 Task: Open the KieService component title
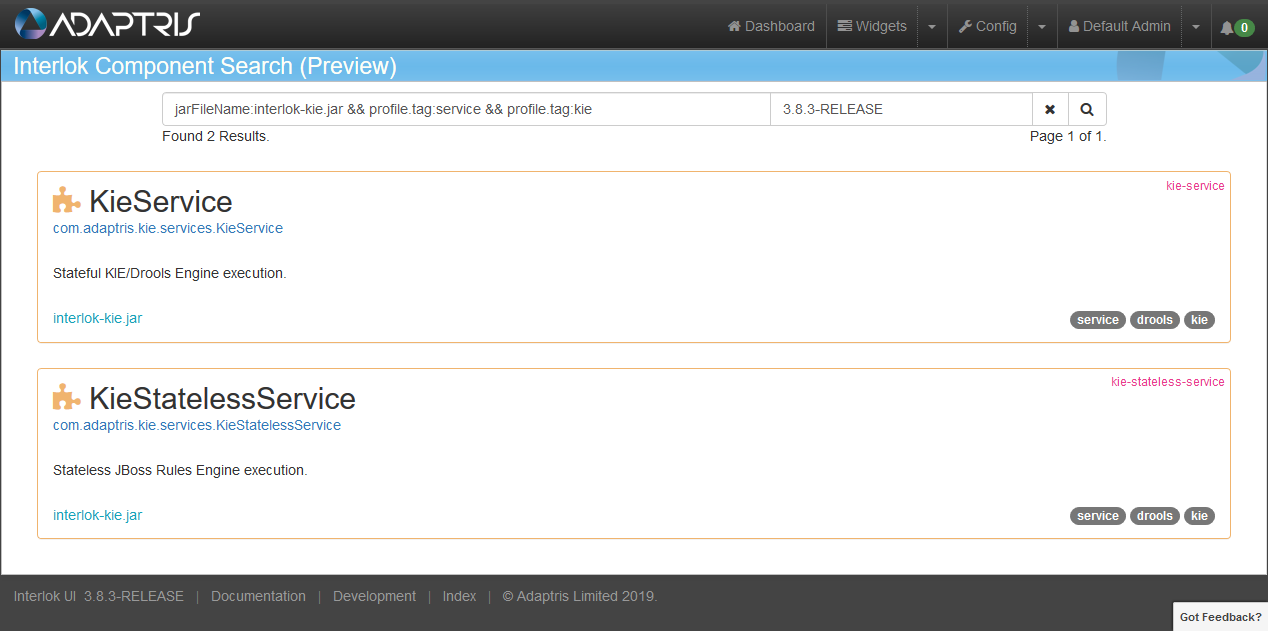(x=161, y=201)
